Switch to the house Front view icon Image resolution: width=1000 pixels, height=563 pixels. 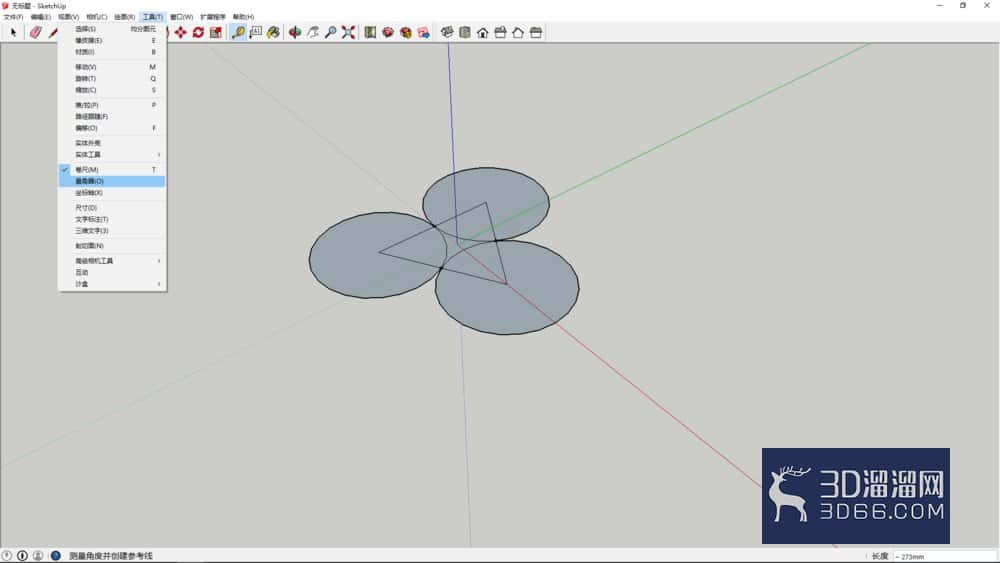483,32
